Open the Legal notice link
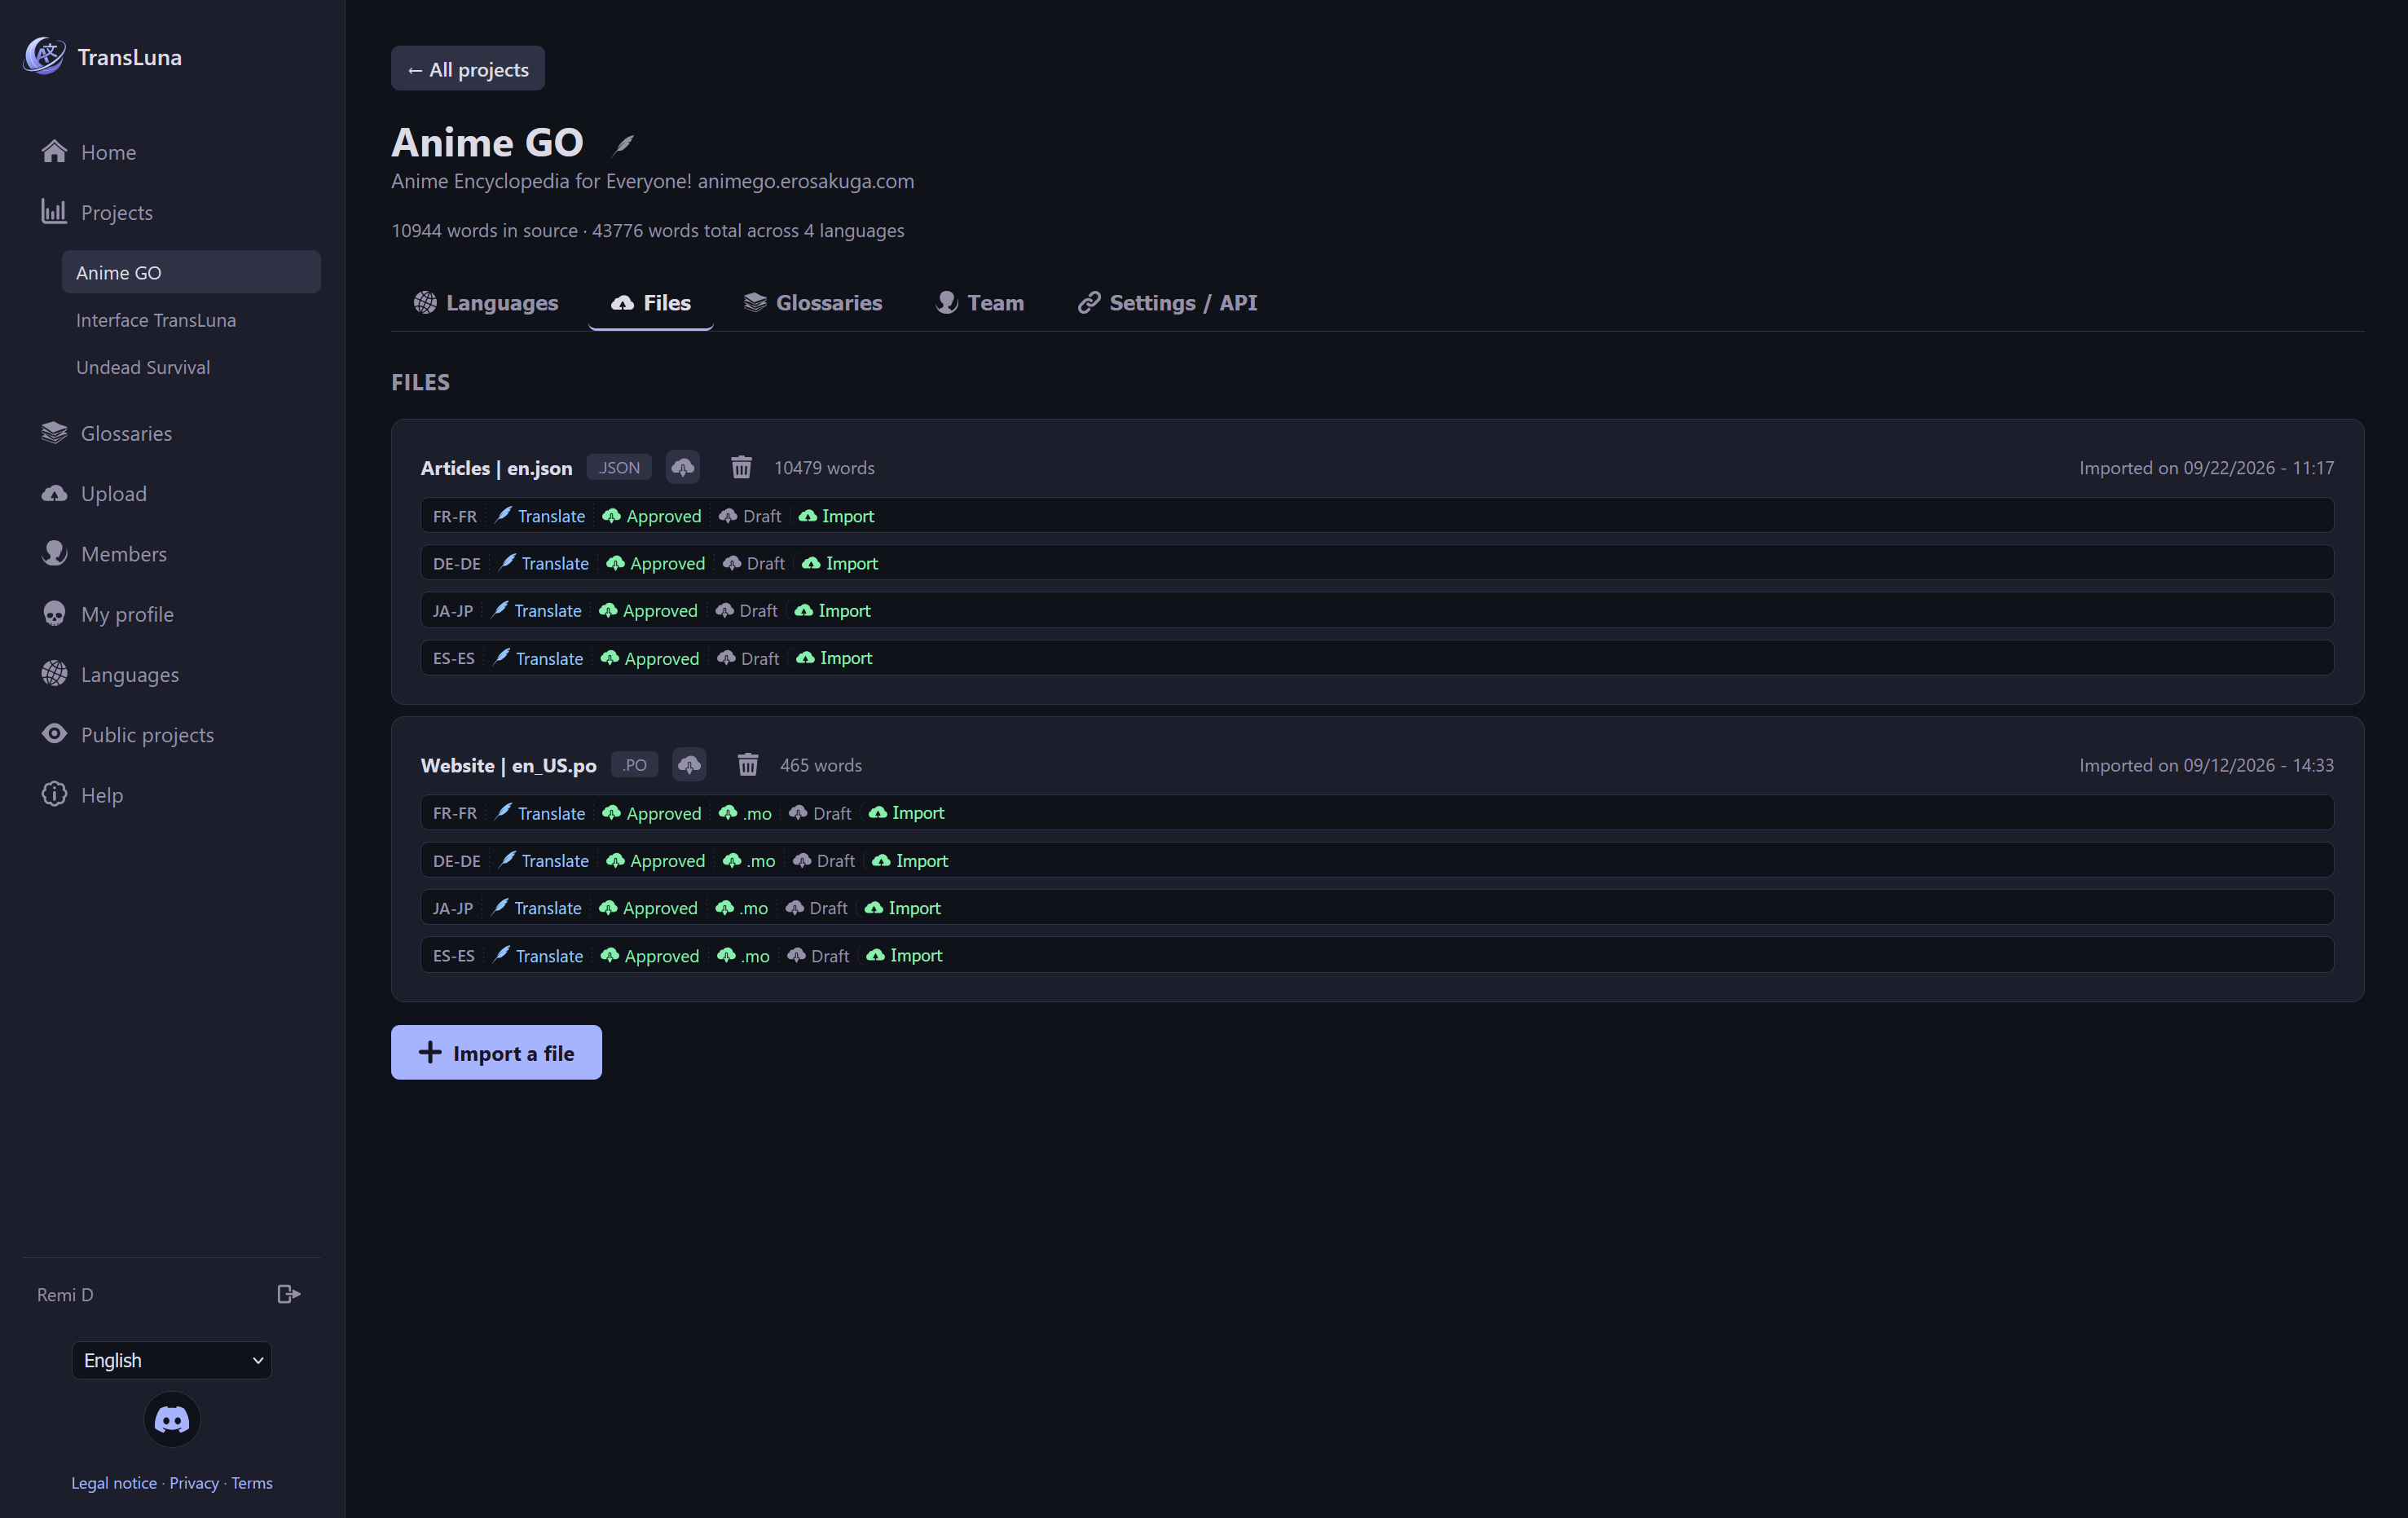The image size is (2408, 1518). coord(114,1482)
